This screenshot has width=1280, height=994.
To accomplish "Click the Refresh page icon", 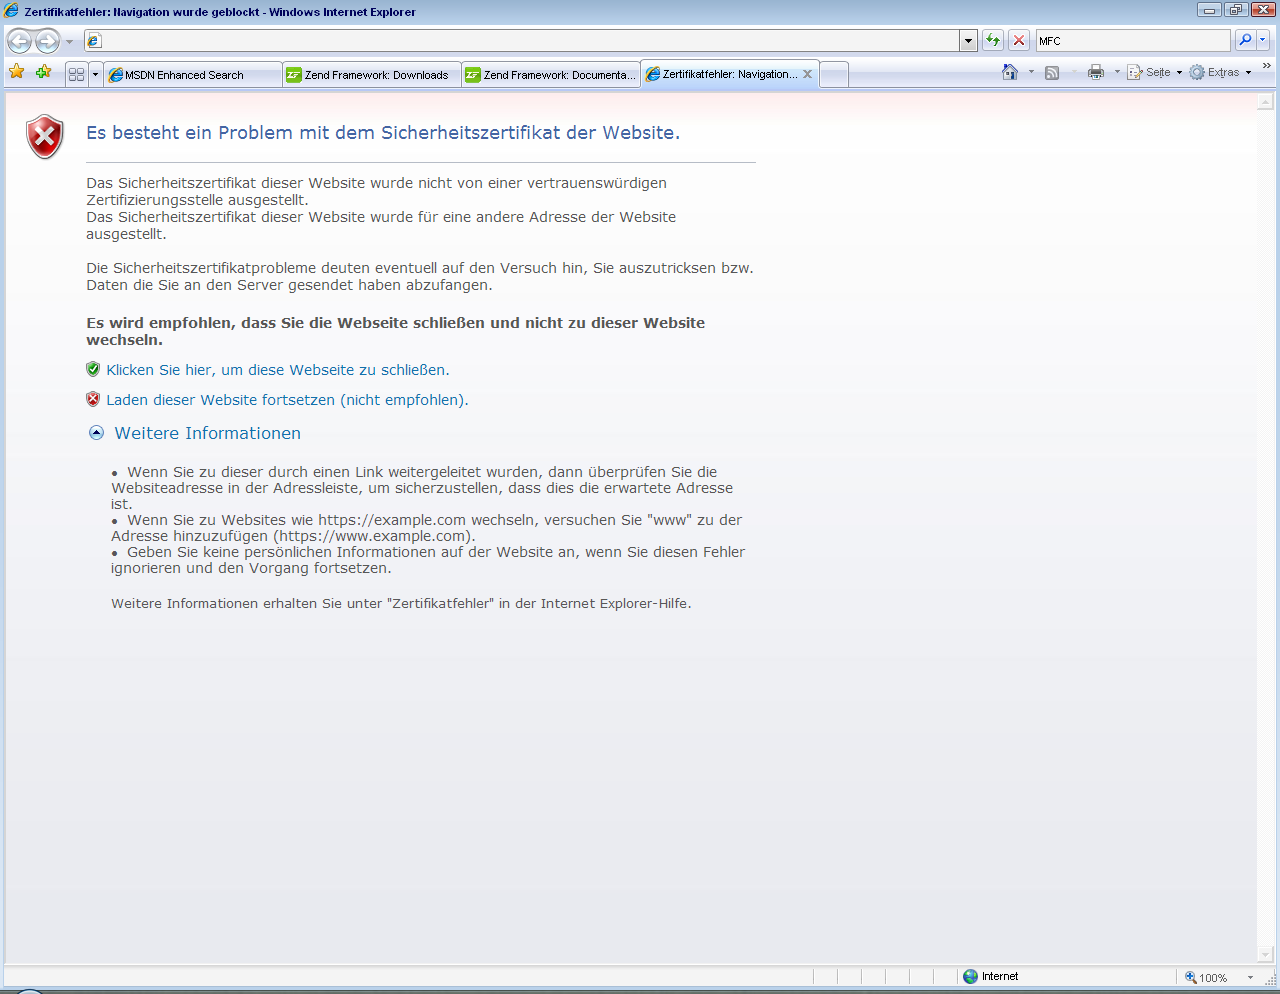I will tap(992, 40).
